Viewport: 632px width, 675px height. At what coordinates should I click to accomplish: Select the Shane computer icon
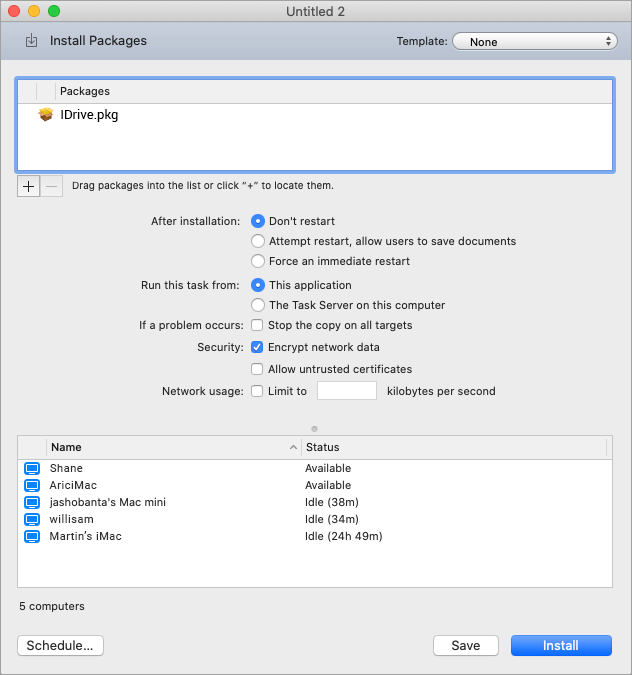(32, 468)
